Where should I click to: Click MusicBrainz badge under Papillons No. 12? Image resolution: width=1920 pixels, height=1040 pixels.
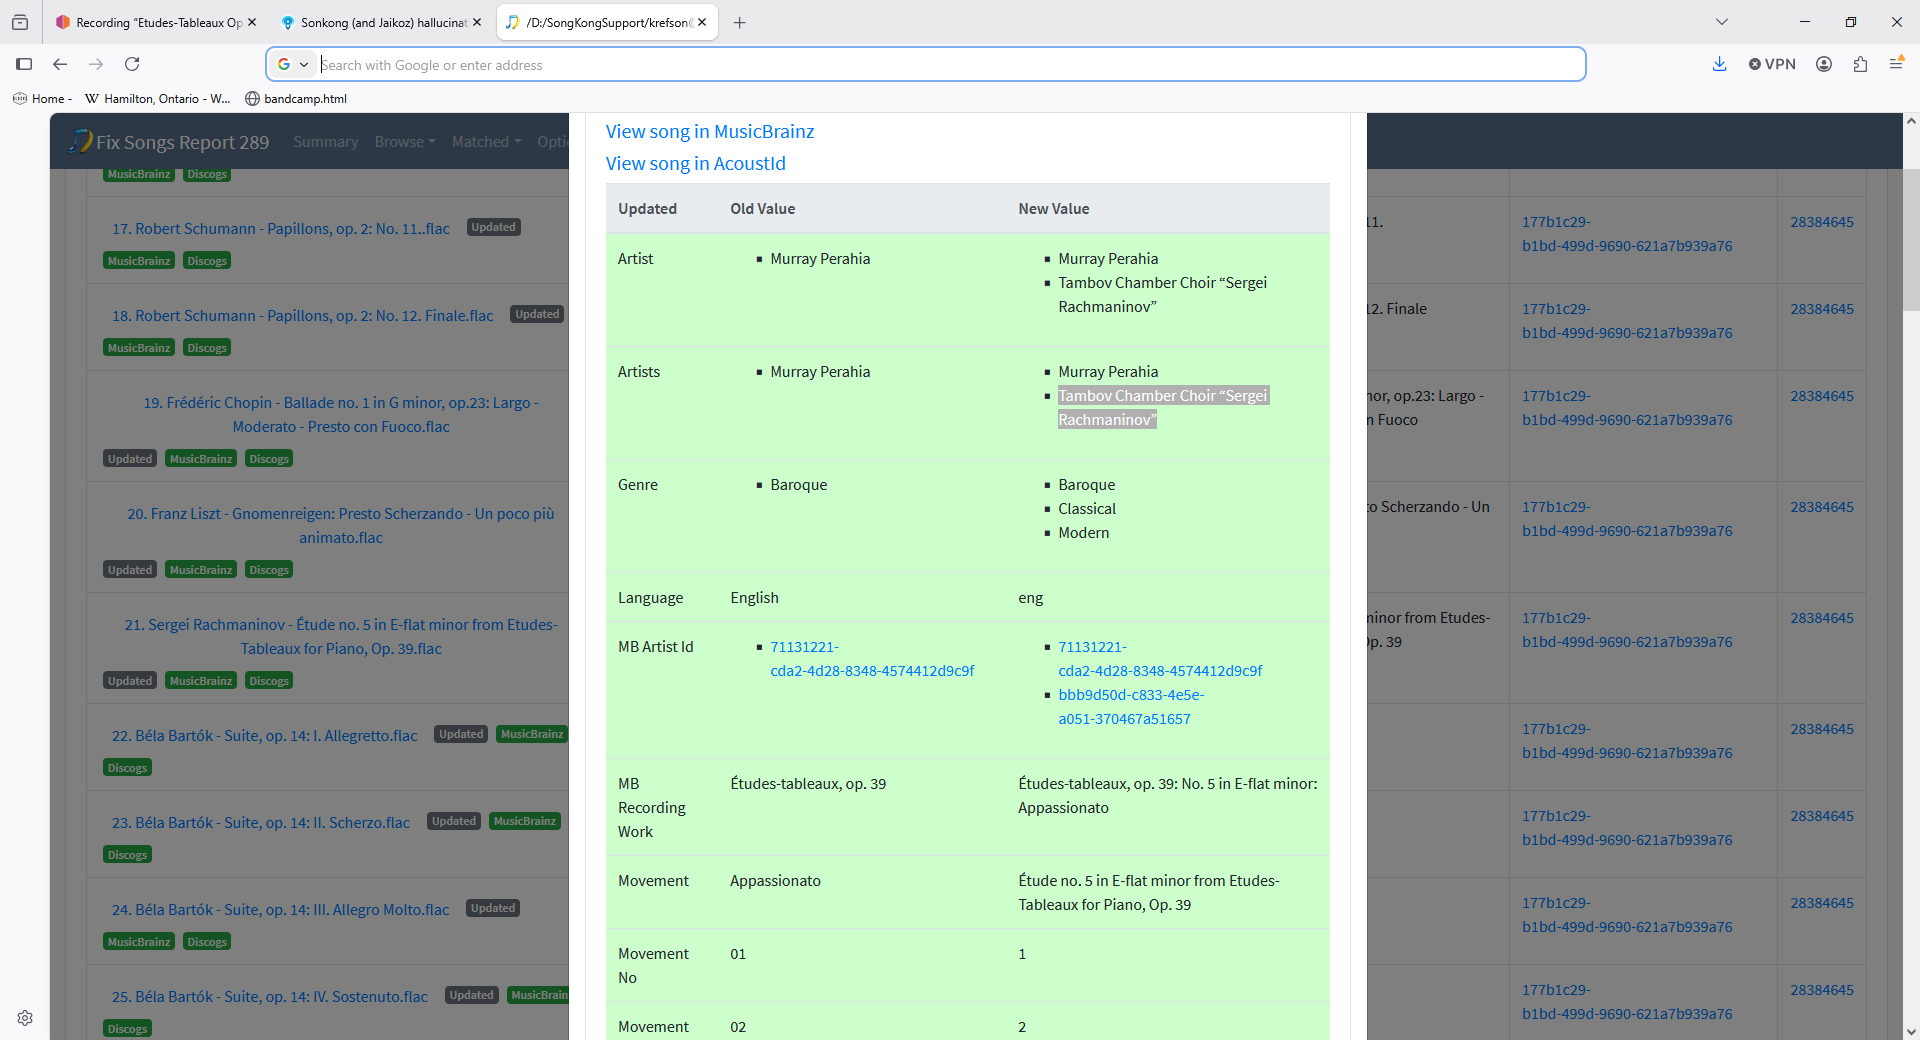click(x=139, y=347)
